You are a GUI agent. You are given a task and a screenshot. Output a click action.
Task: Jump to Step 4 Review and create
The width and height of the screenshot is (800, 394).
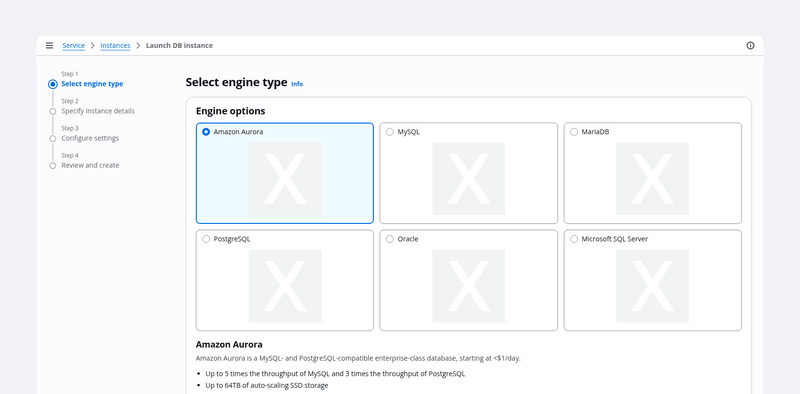pyautogui.click(x=90, y=165)
